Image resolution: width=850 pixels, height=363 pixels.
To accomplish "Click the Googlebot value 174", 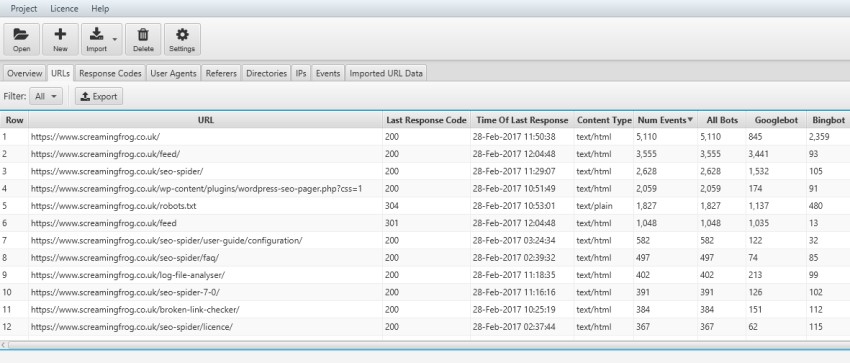I will click(x=755, y=189).
